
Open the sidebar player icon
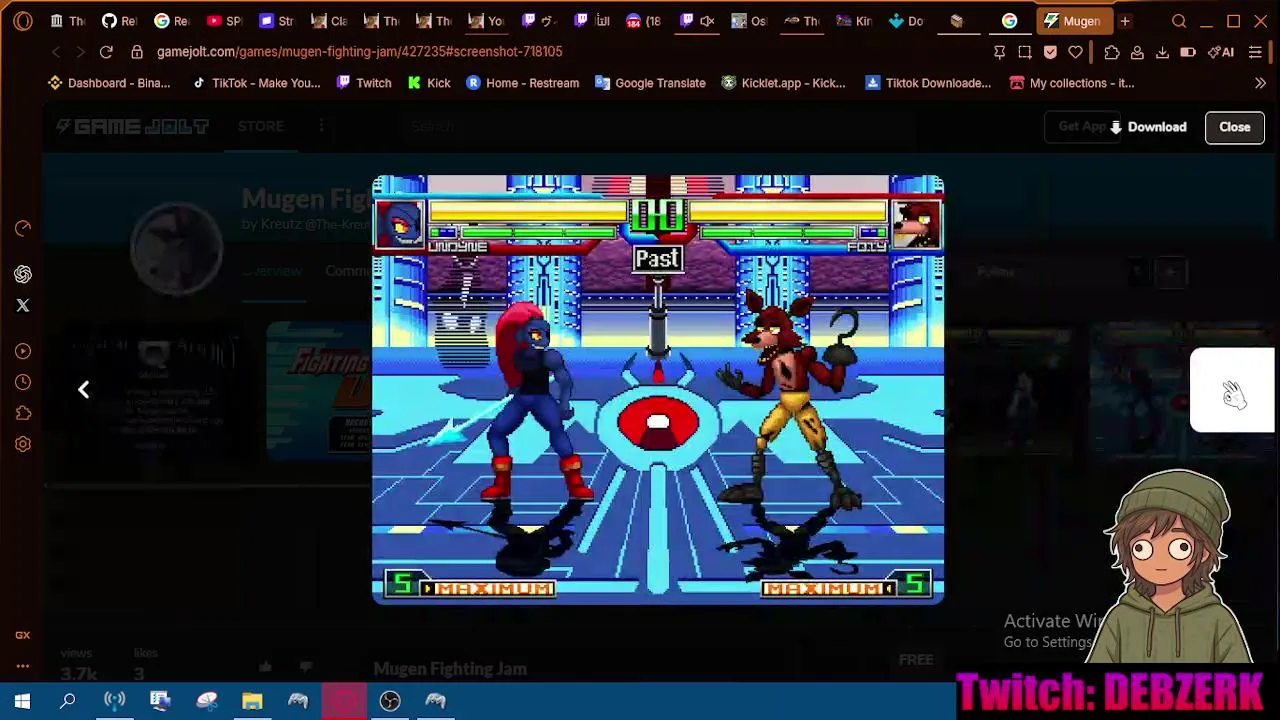tap(23, 351)
